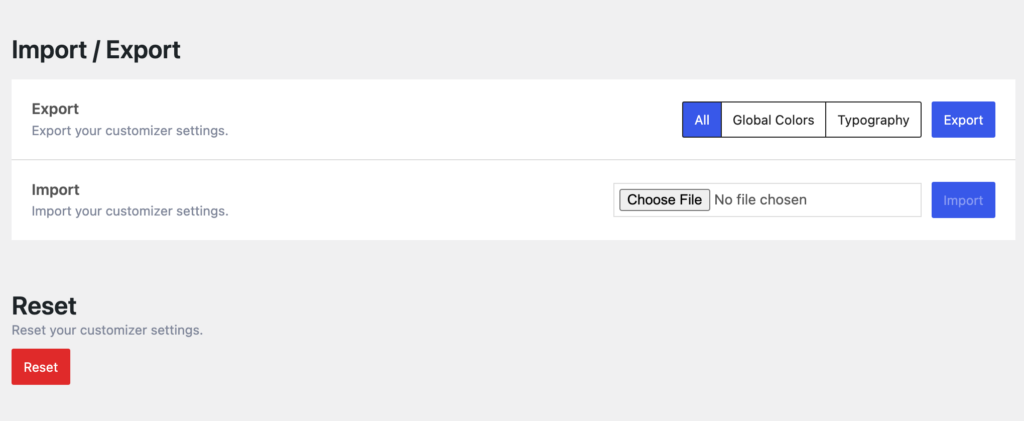Click blank space in Import row panel
This screenshot has width=1024, height=421.
tap(420, 200)
